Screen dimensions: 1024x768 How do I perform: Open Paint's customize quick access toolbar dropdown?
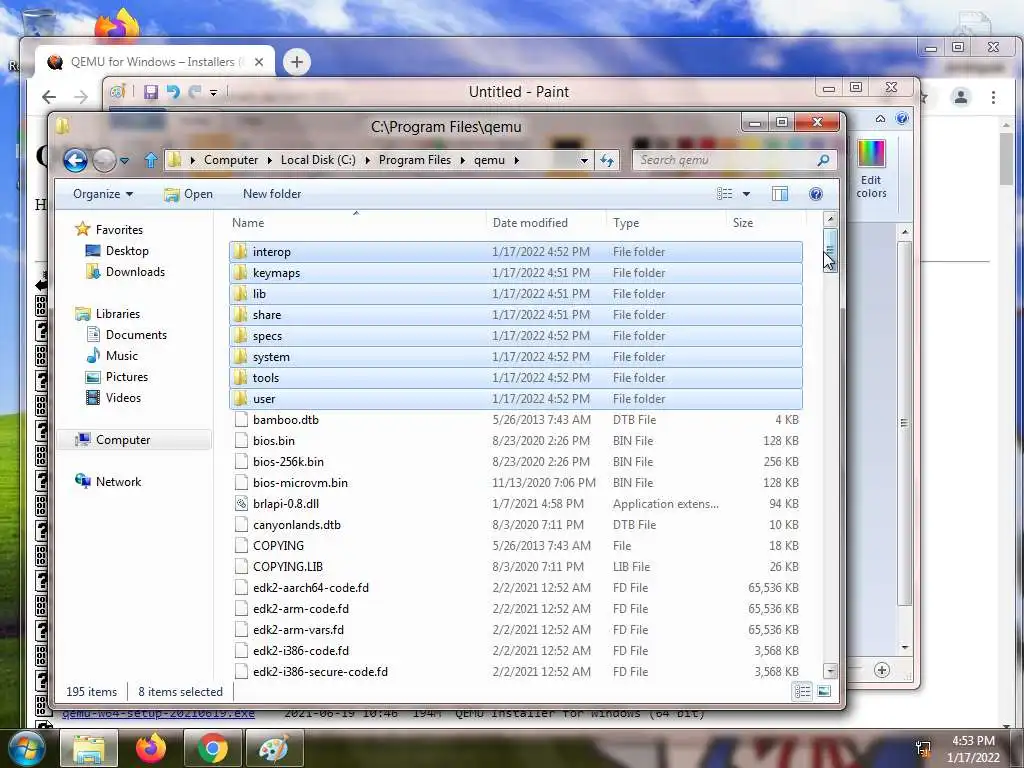(x=213, y=93)
